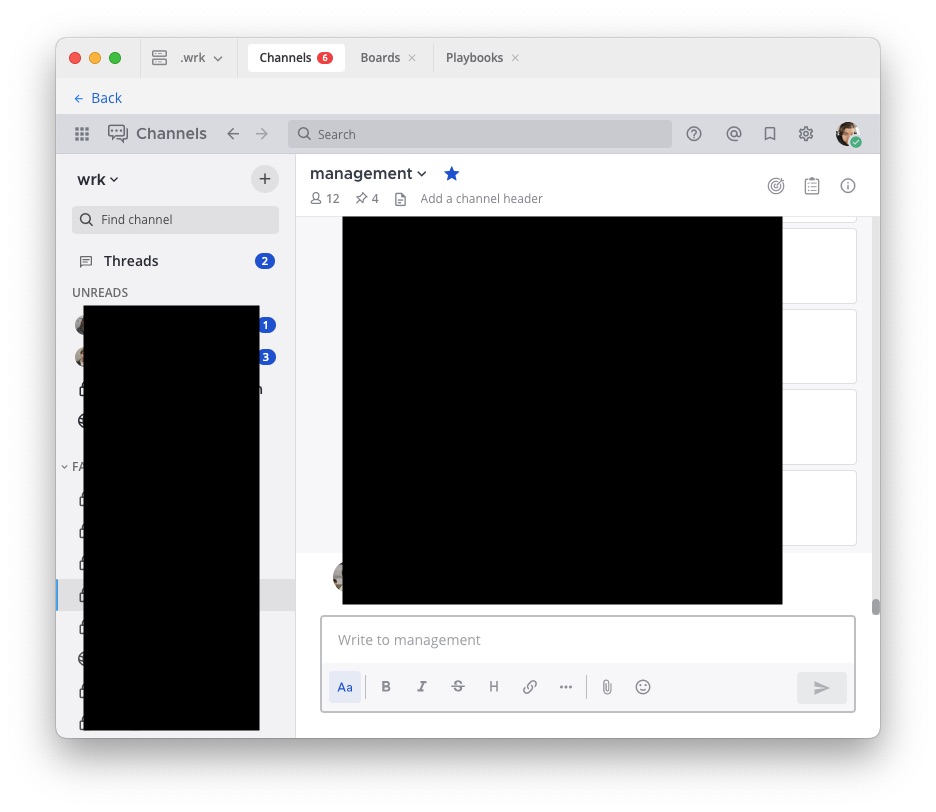Toggle bold formatting
Screen dimensions: 936x812
click(x=385, y=687)
